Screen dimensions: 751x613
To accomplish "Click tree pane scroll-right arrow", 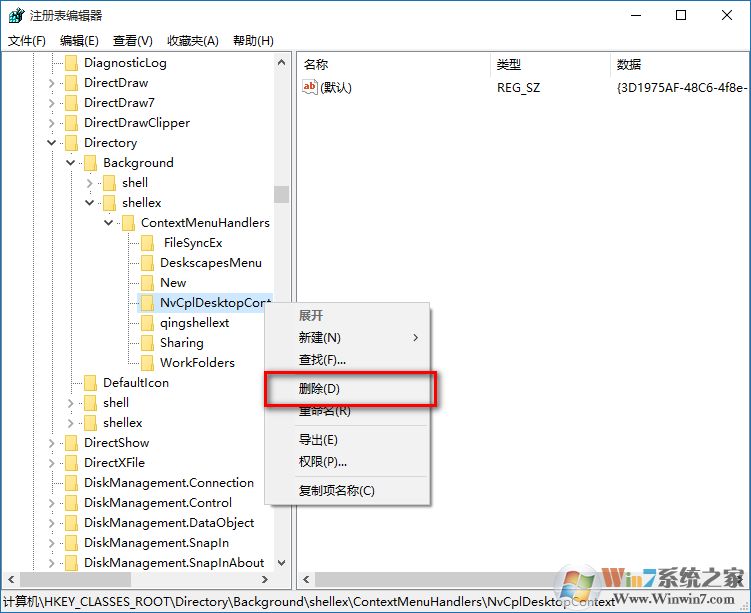I will [x=264, y=579].
